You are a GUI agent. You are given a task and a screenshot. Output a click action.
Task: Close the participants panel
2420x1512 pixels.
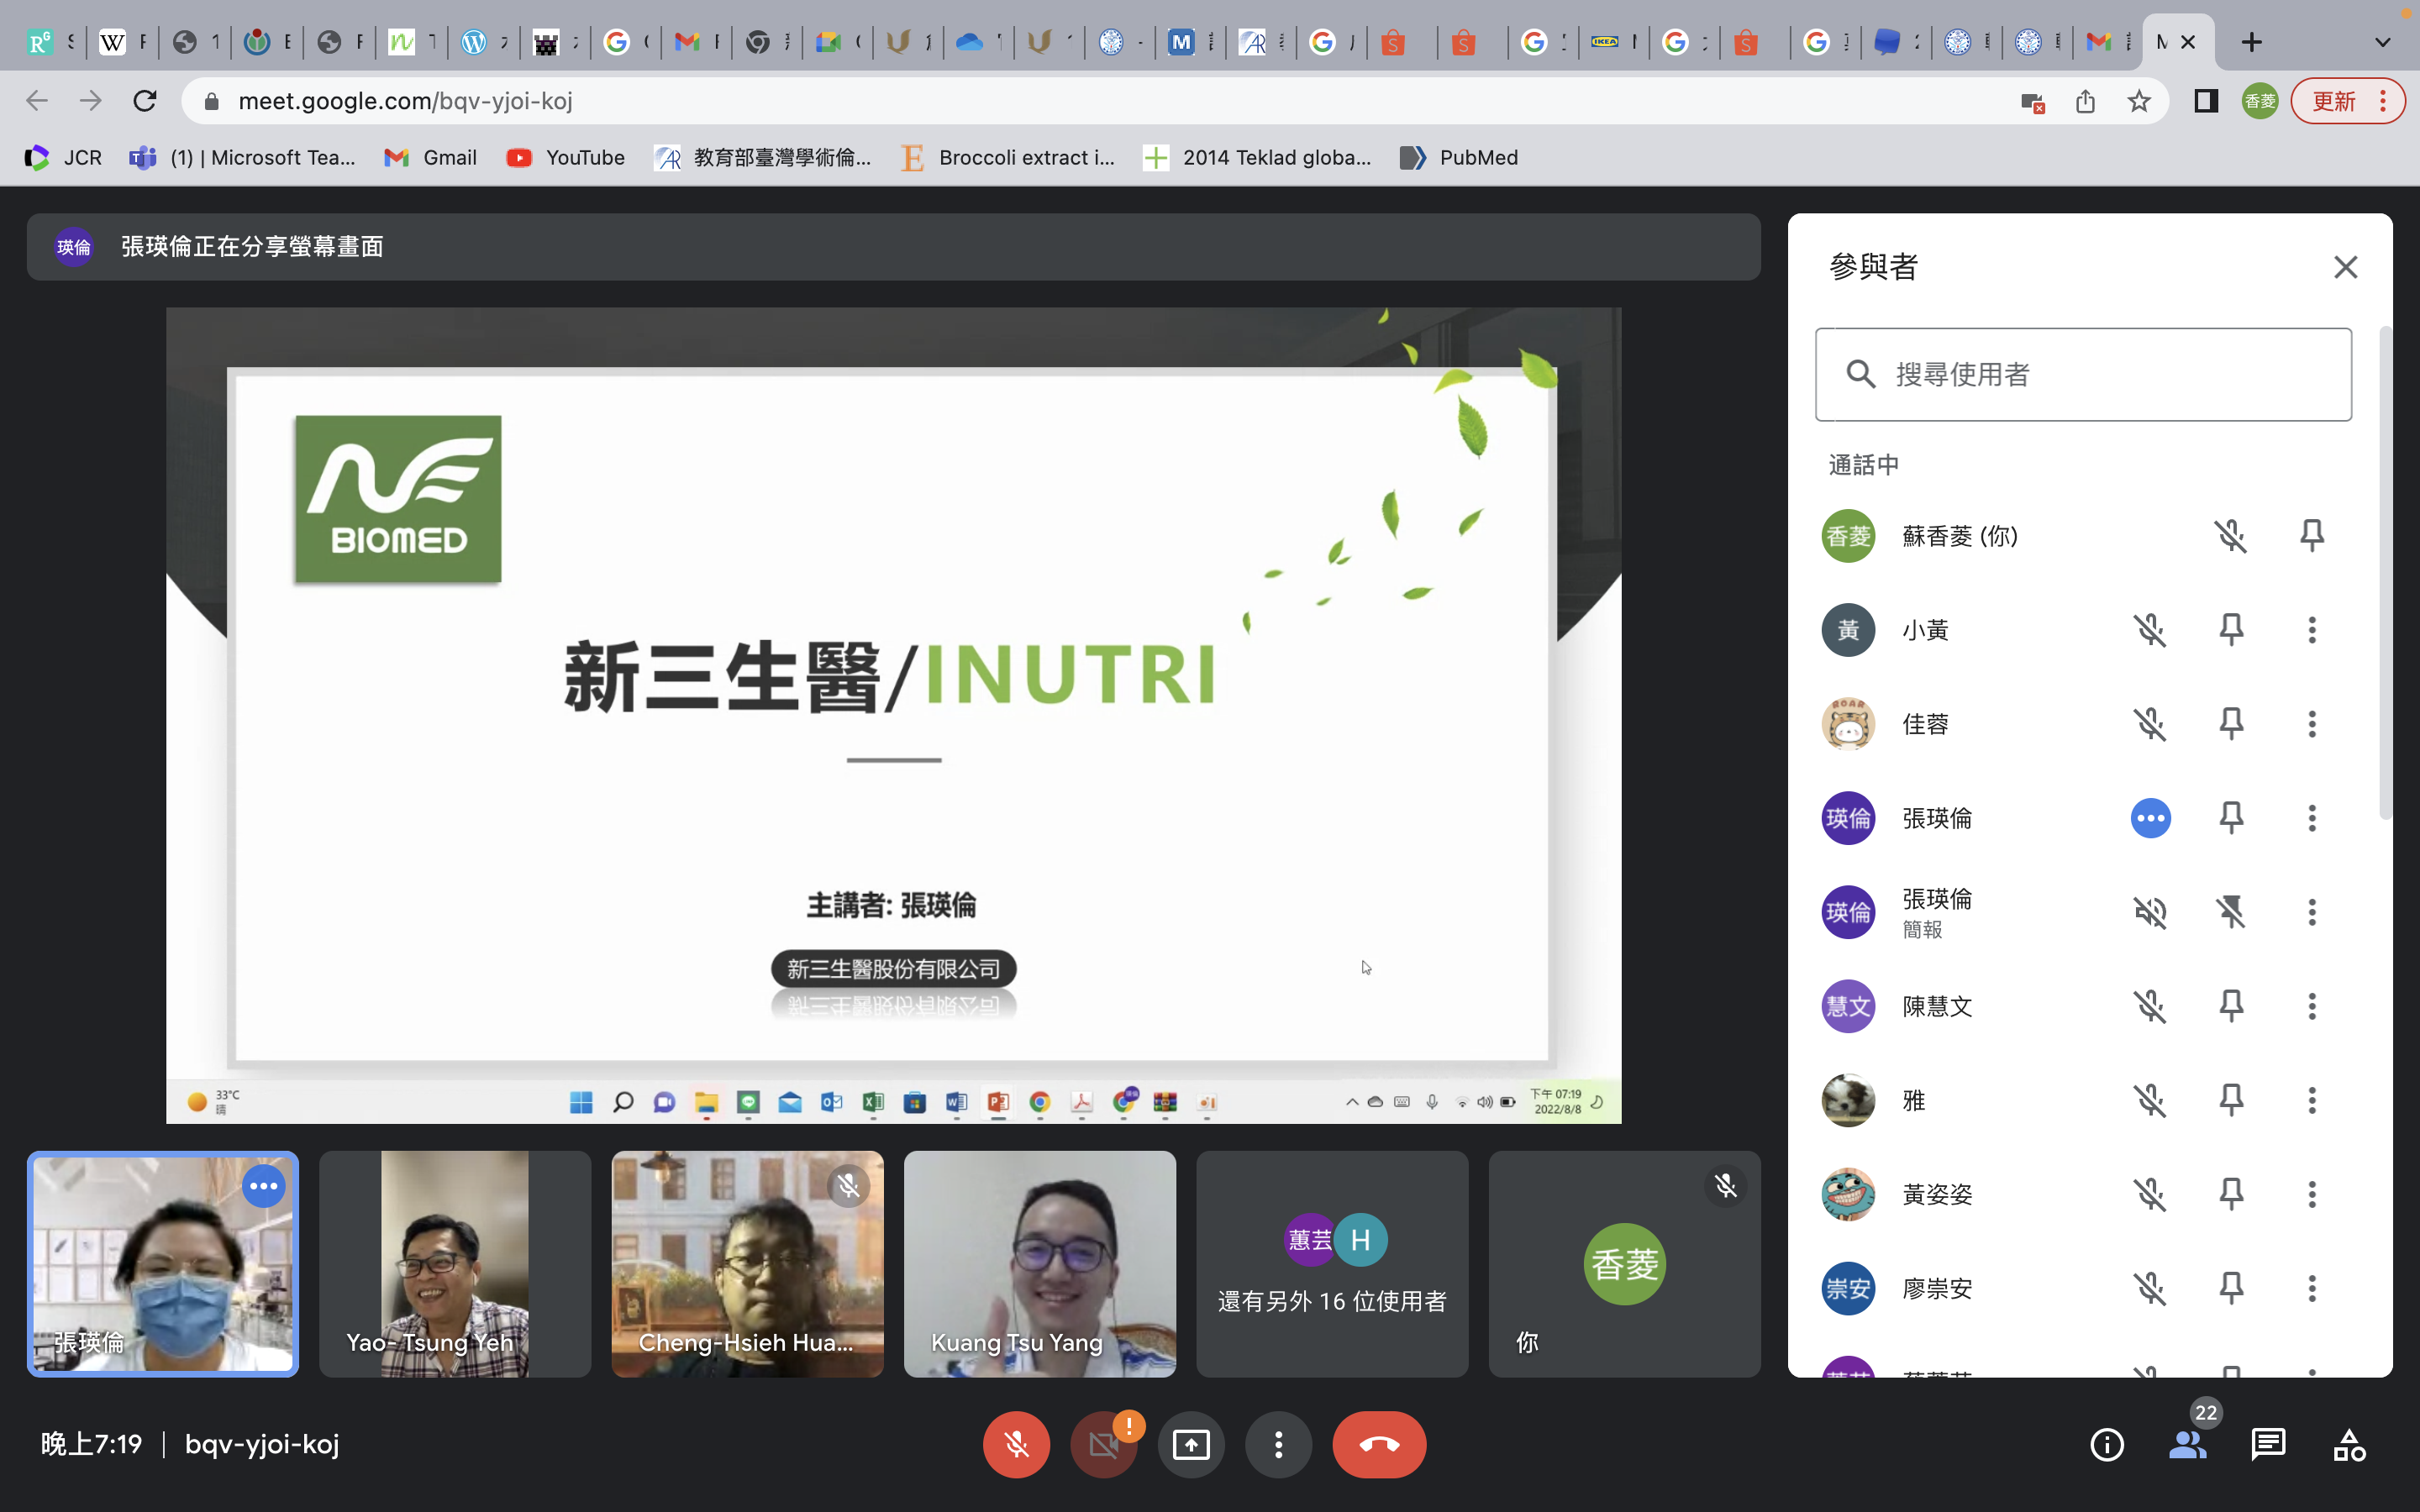tap(2345, 267)
